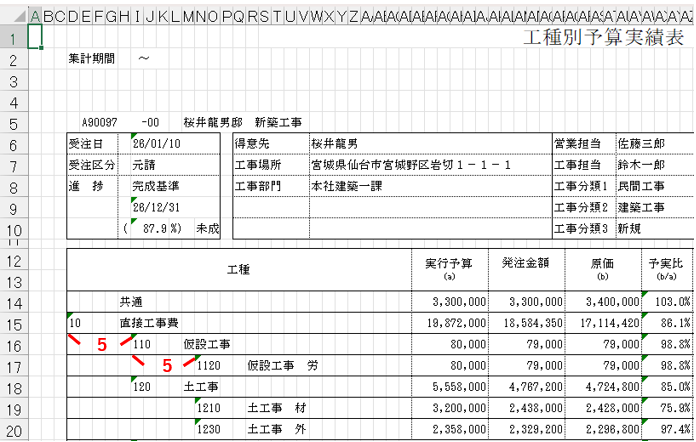Click project name 桜井龍男邸 新築工事
The height and width of the screenshot is (442, 696).
[243, 122]
